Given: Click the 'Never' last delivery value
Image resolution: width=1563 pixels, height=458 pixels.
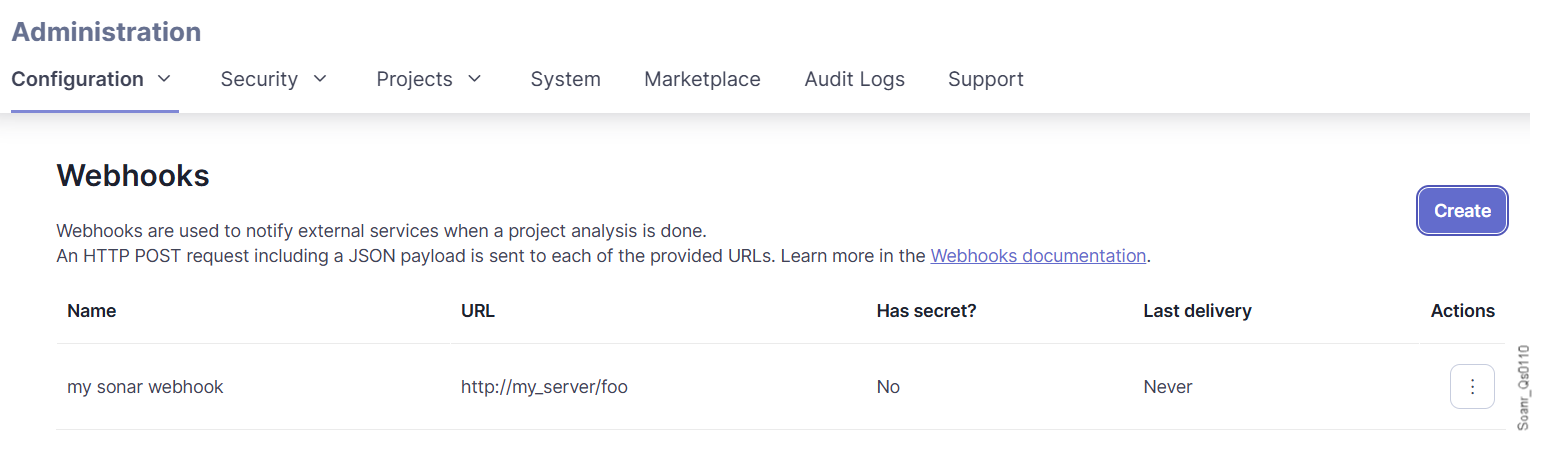Looking at the screenshot, I should (1167, 387).
